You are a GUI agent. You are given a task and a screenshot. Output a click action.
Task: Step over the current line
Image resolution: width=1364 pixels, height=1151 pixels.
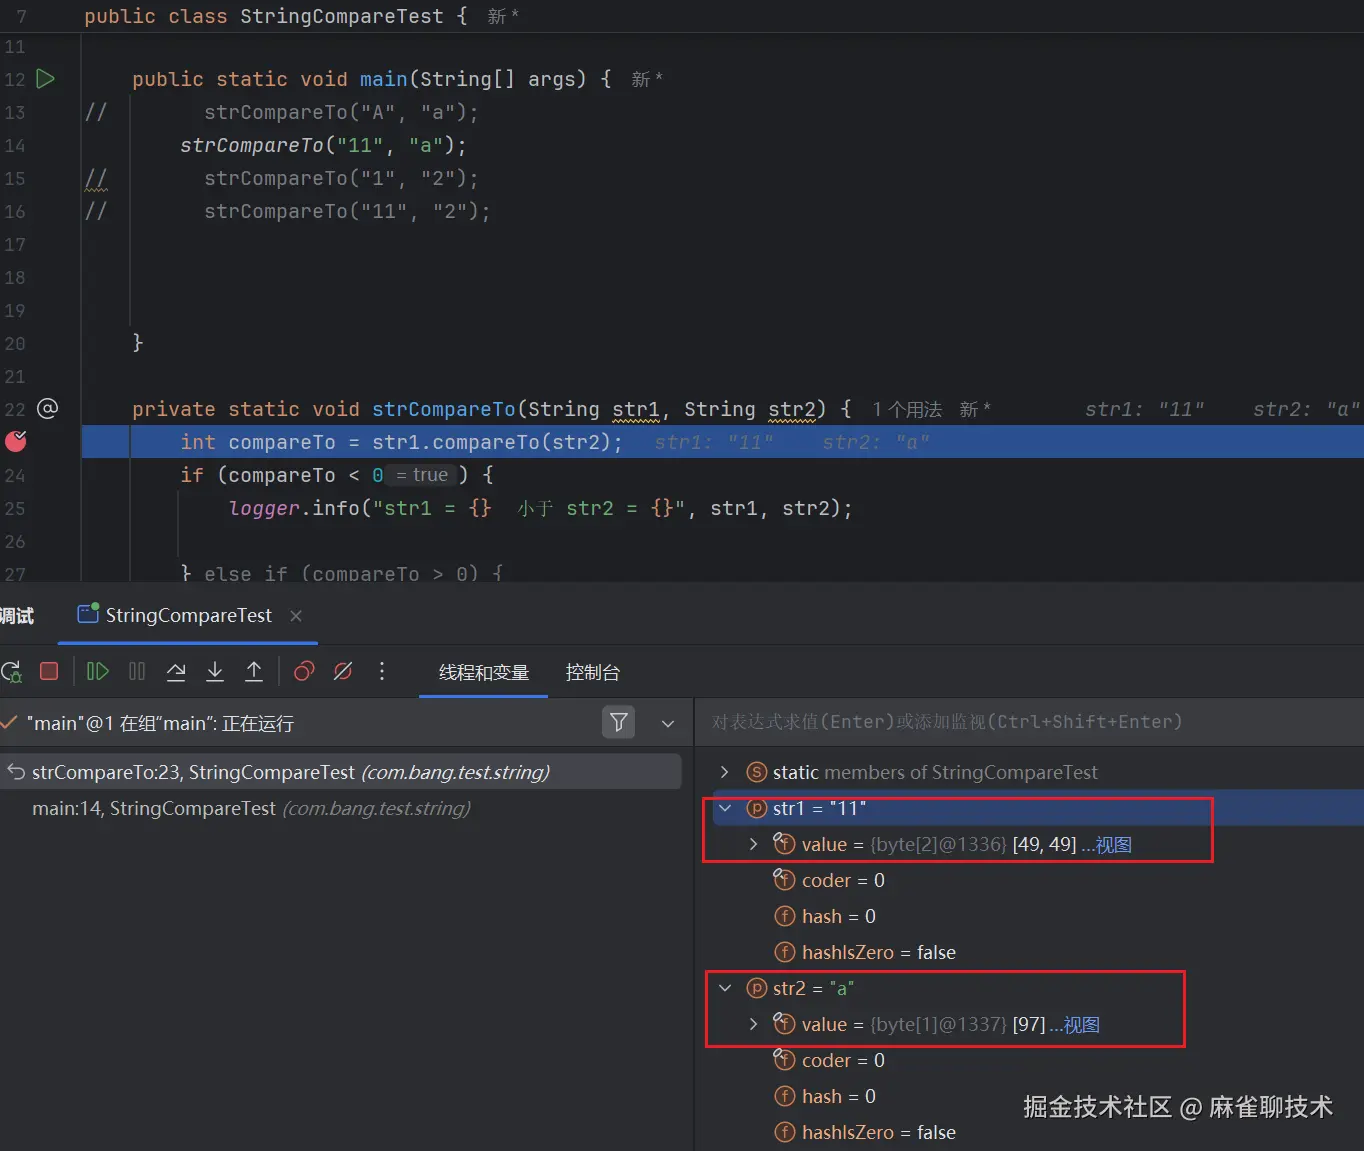tap(176, 671)
